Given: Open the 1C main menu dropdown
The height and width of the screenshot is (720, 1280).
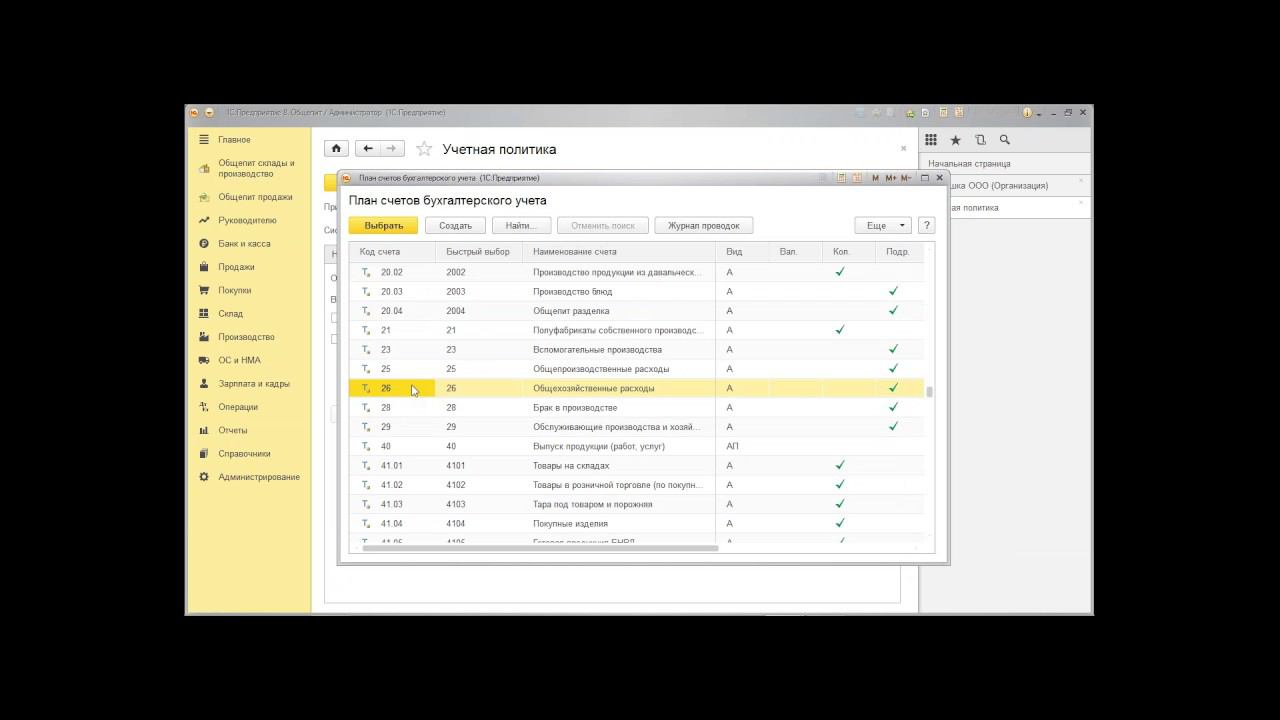Looking at the screenshot, I should (210, 113).
